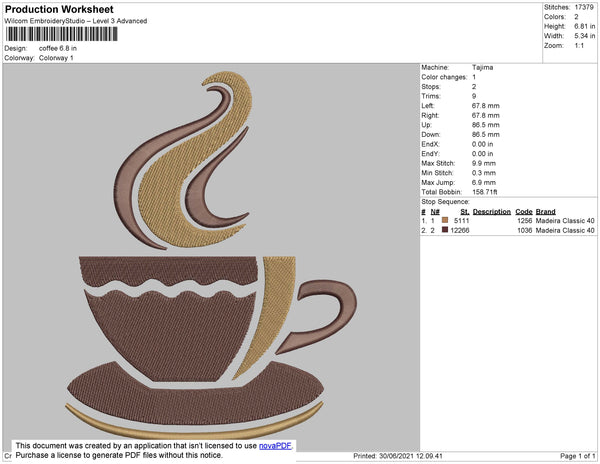The width and height of the screenshot is (600, 464).
Task: Click the Colorway 1 value
Action: [x=56, y=58]
